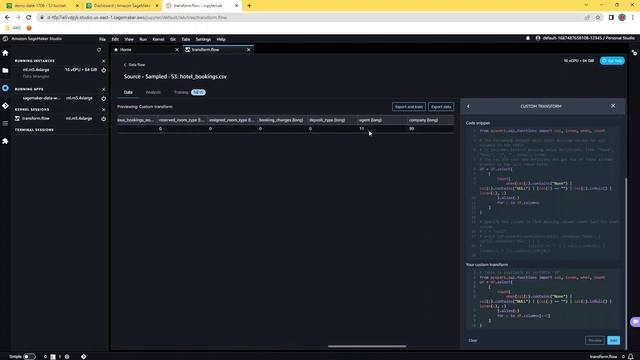640x360 pixels.
Task: Open a new browser tab
Action: (x=249, y=6)
